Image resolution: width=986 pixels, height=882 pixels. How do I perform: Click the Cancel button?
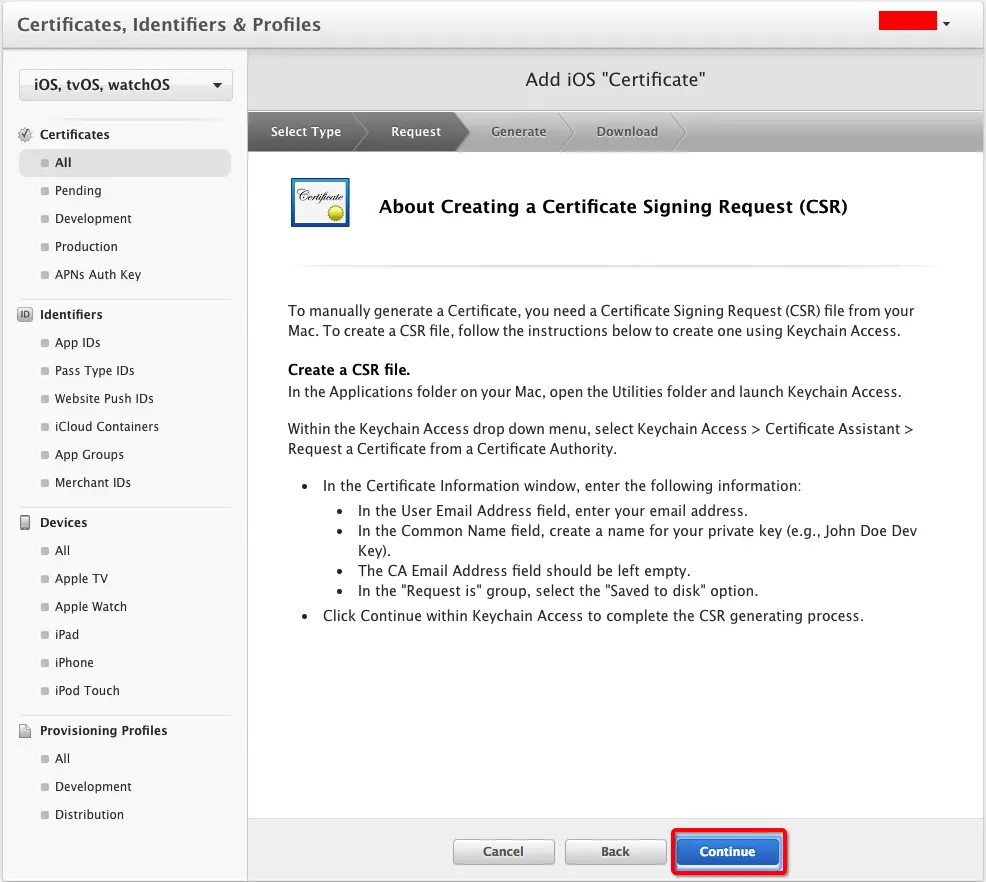point(503,851)
